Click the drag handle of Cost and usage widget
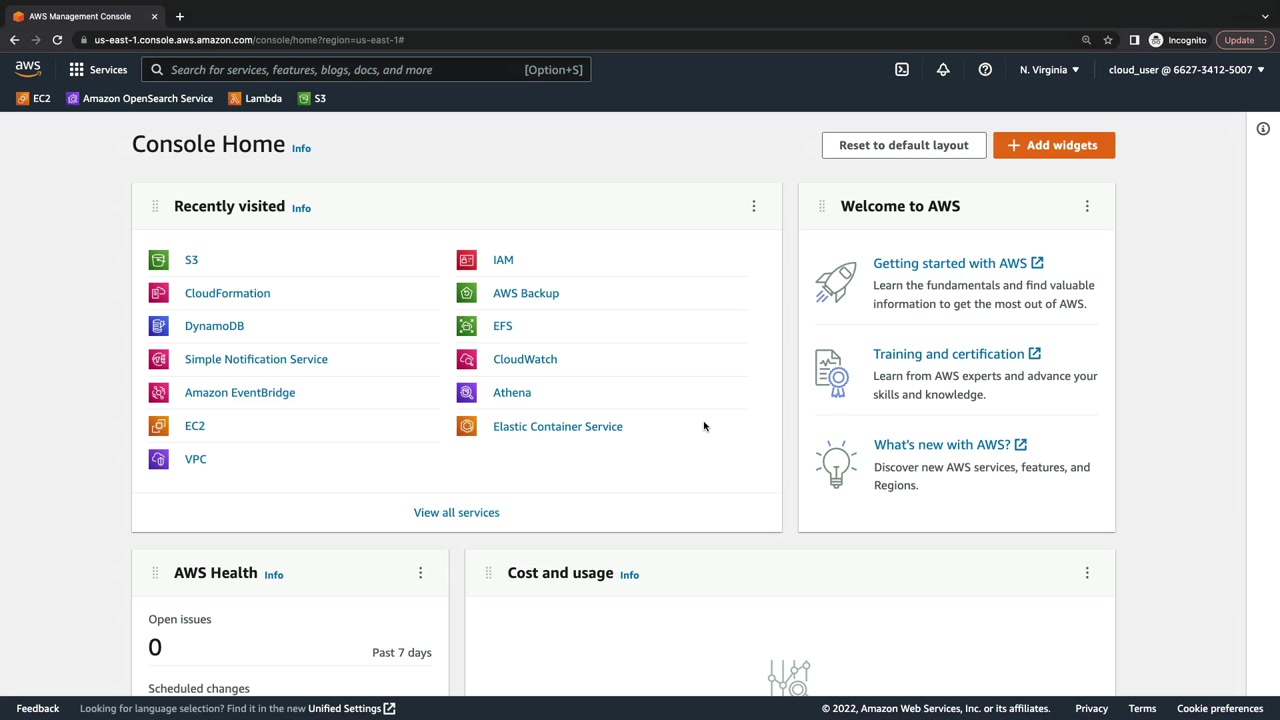Image resolution: width=1280 pixels, height=720 pixels. click(488, 573)
